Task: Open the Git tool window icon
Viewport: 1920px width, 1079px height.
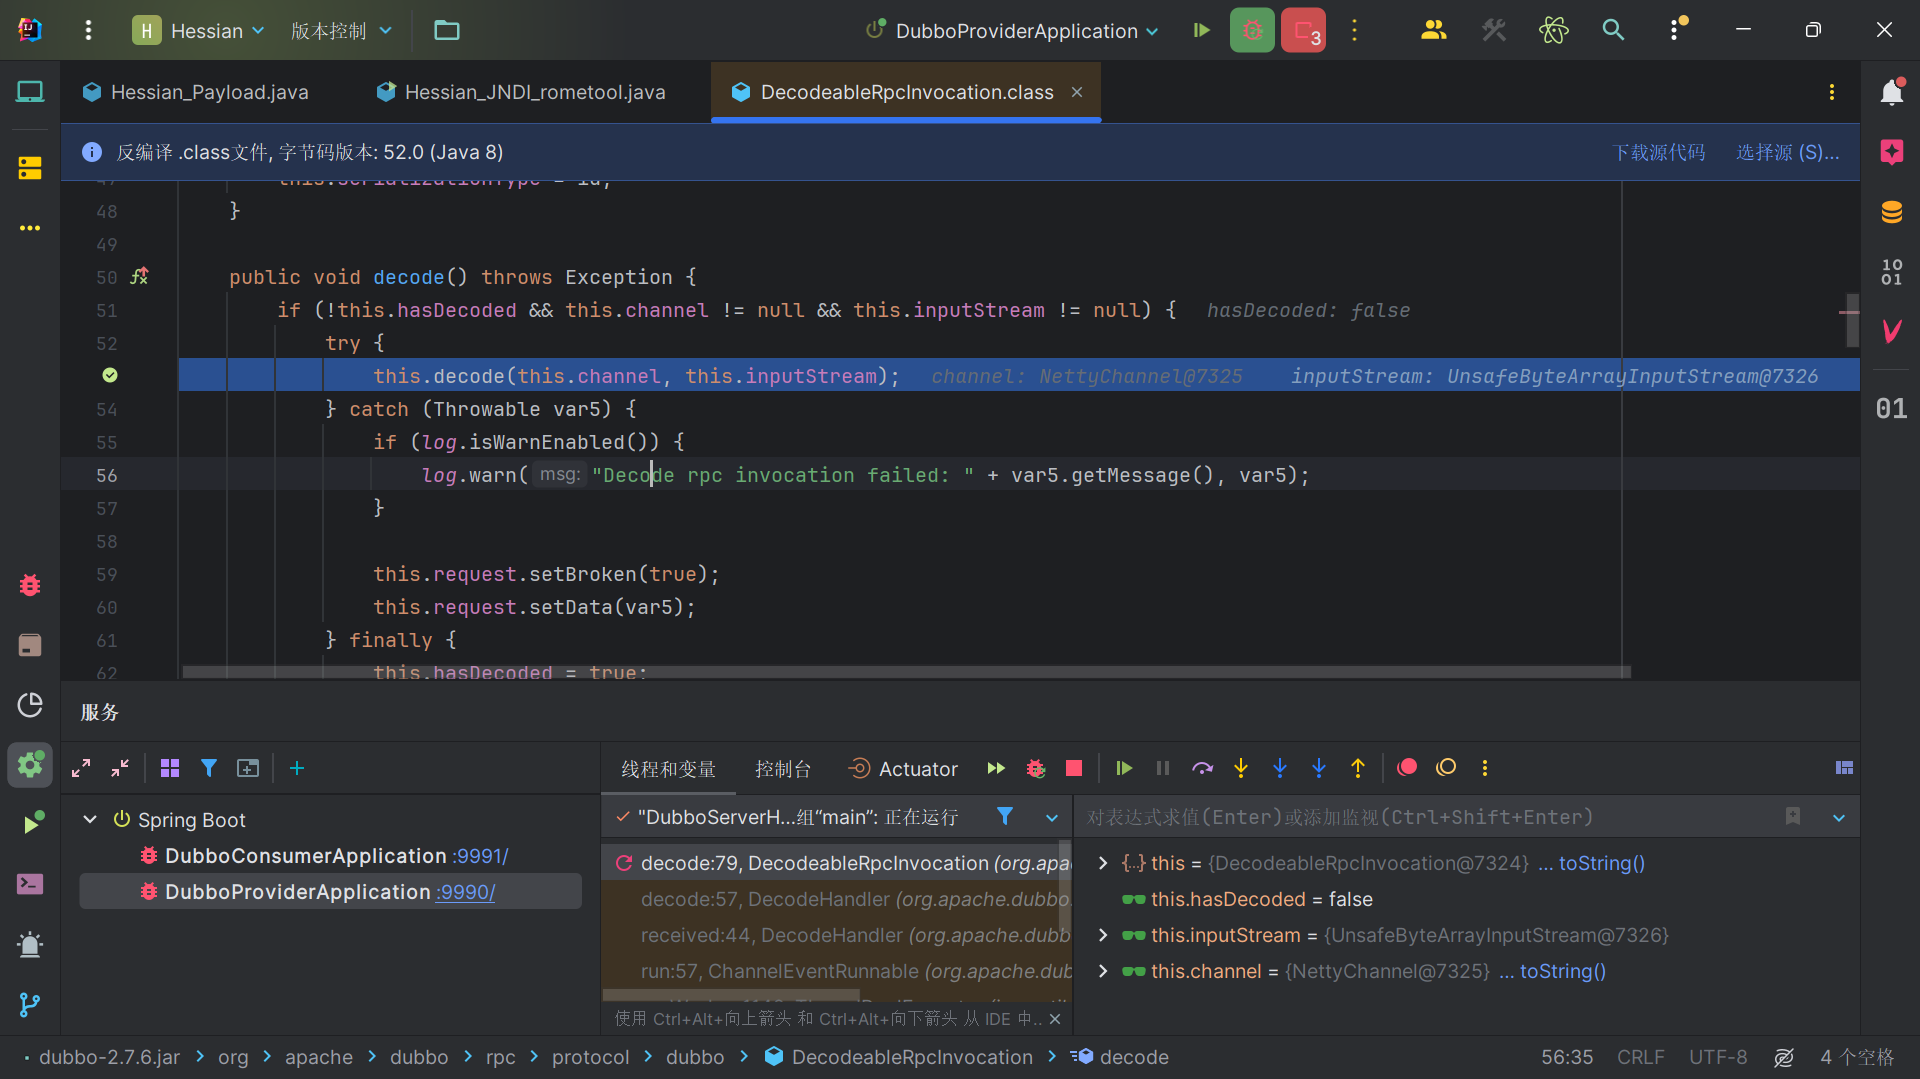Action: pos(30,1004)
